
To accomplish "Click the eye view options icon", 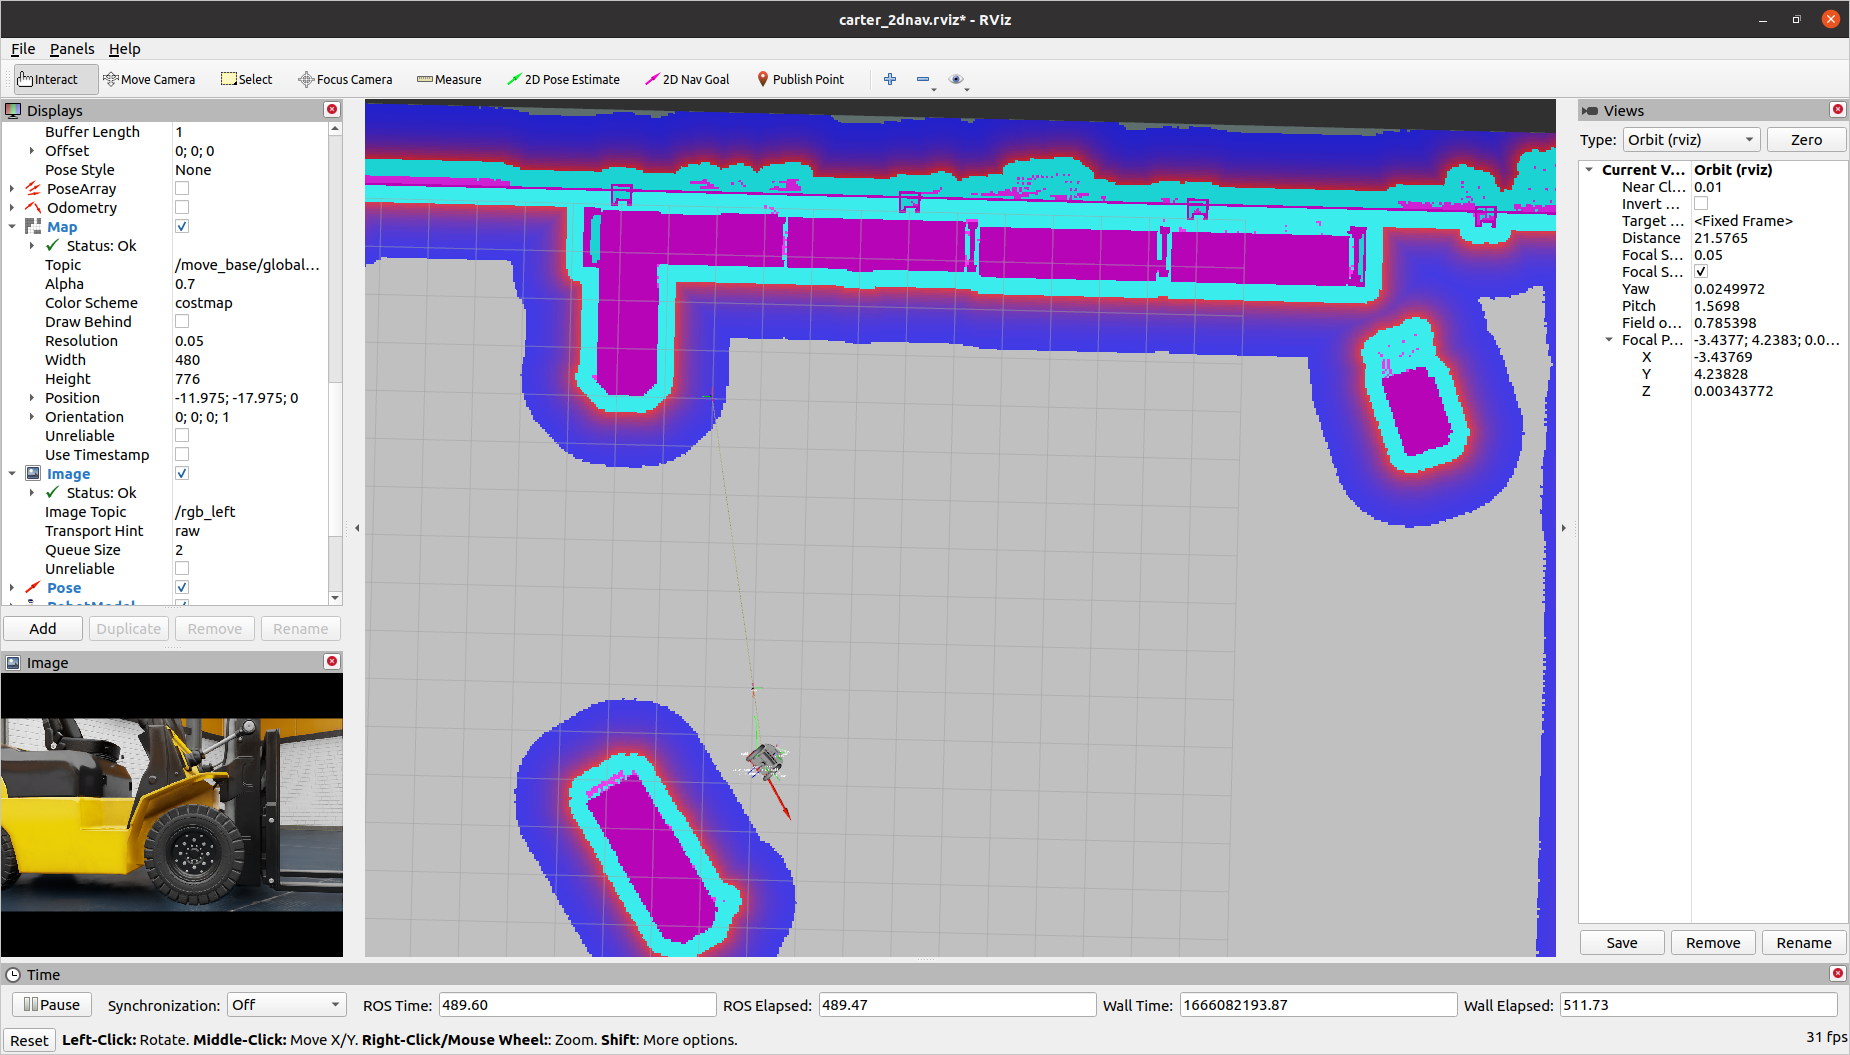I will point(956,79).
